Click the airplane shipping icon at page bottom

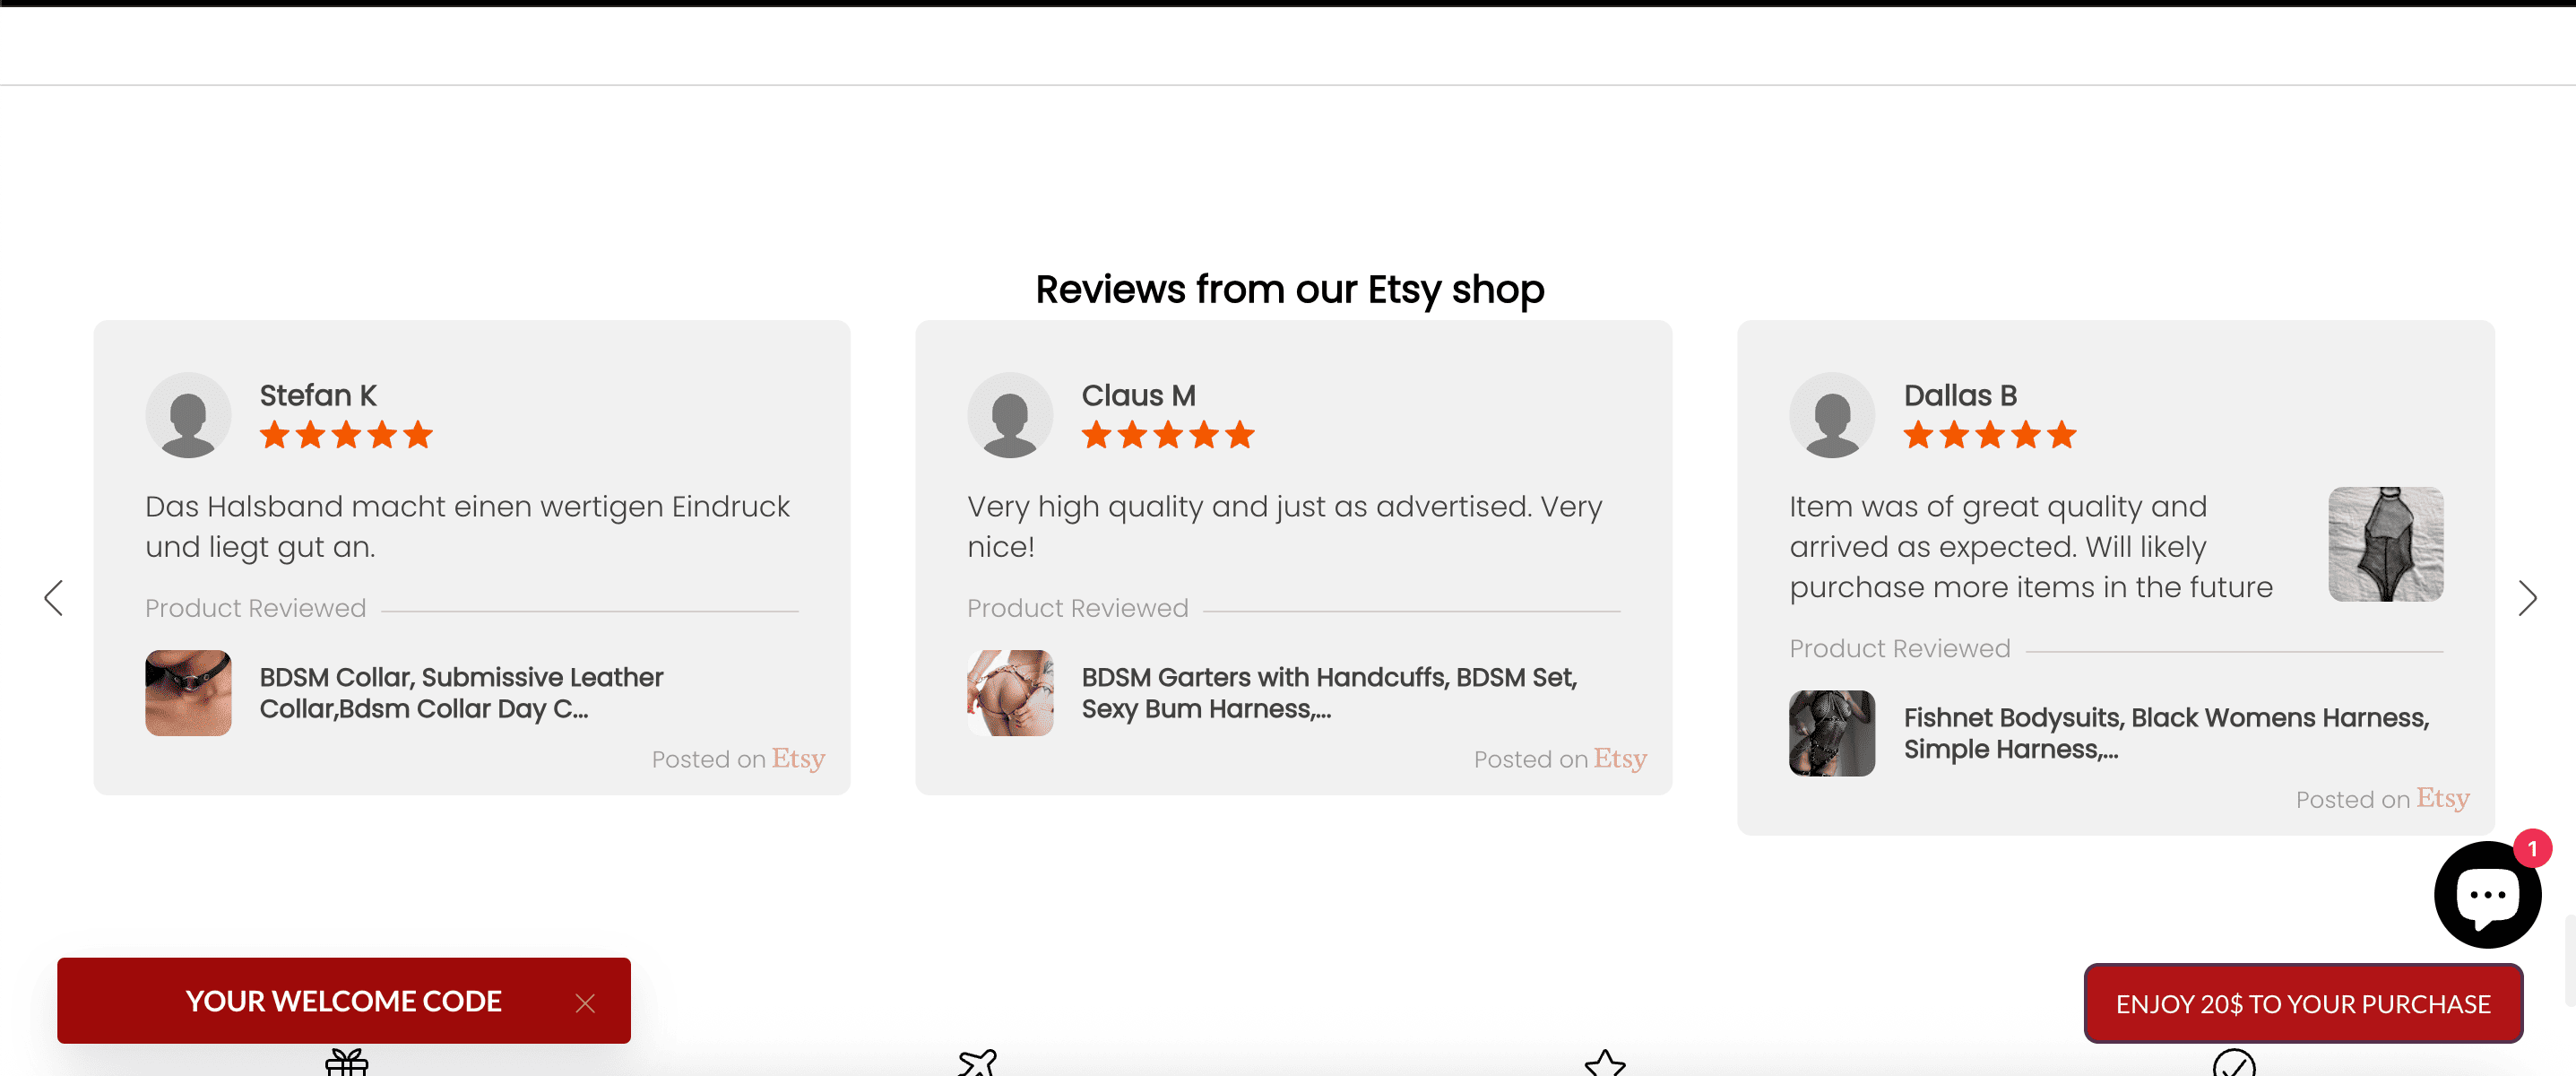coord(977,1063)
